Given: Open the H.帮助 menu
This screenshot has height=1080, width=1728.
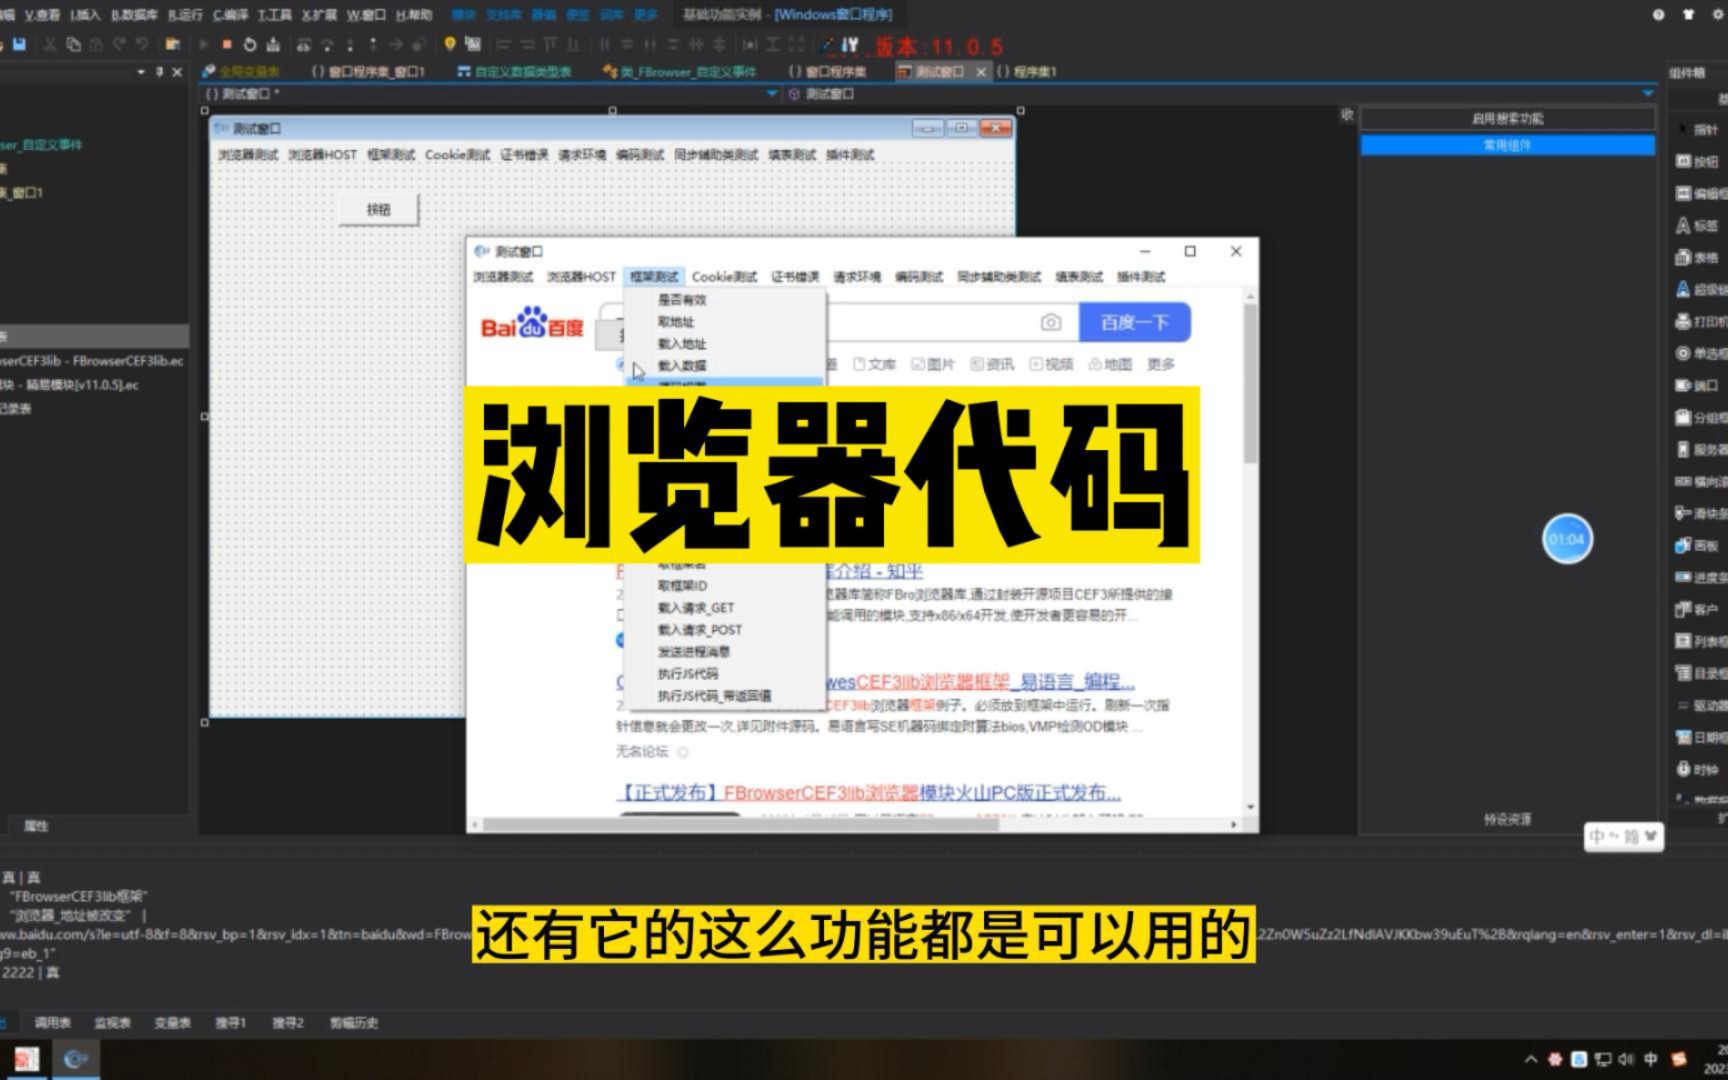Looking at the screenshot, I should tap(414, 15).
